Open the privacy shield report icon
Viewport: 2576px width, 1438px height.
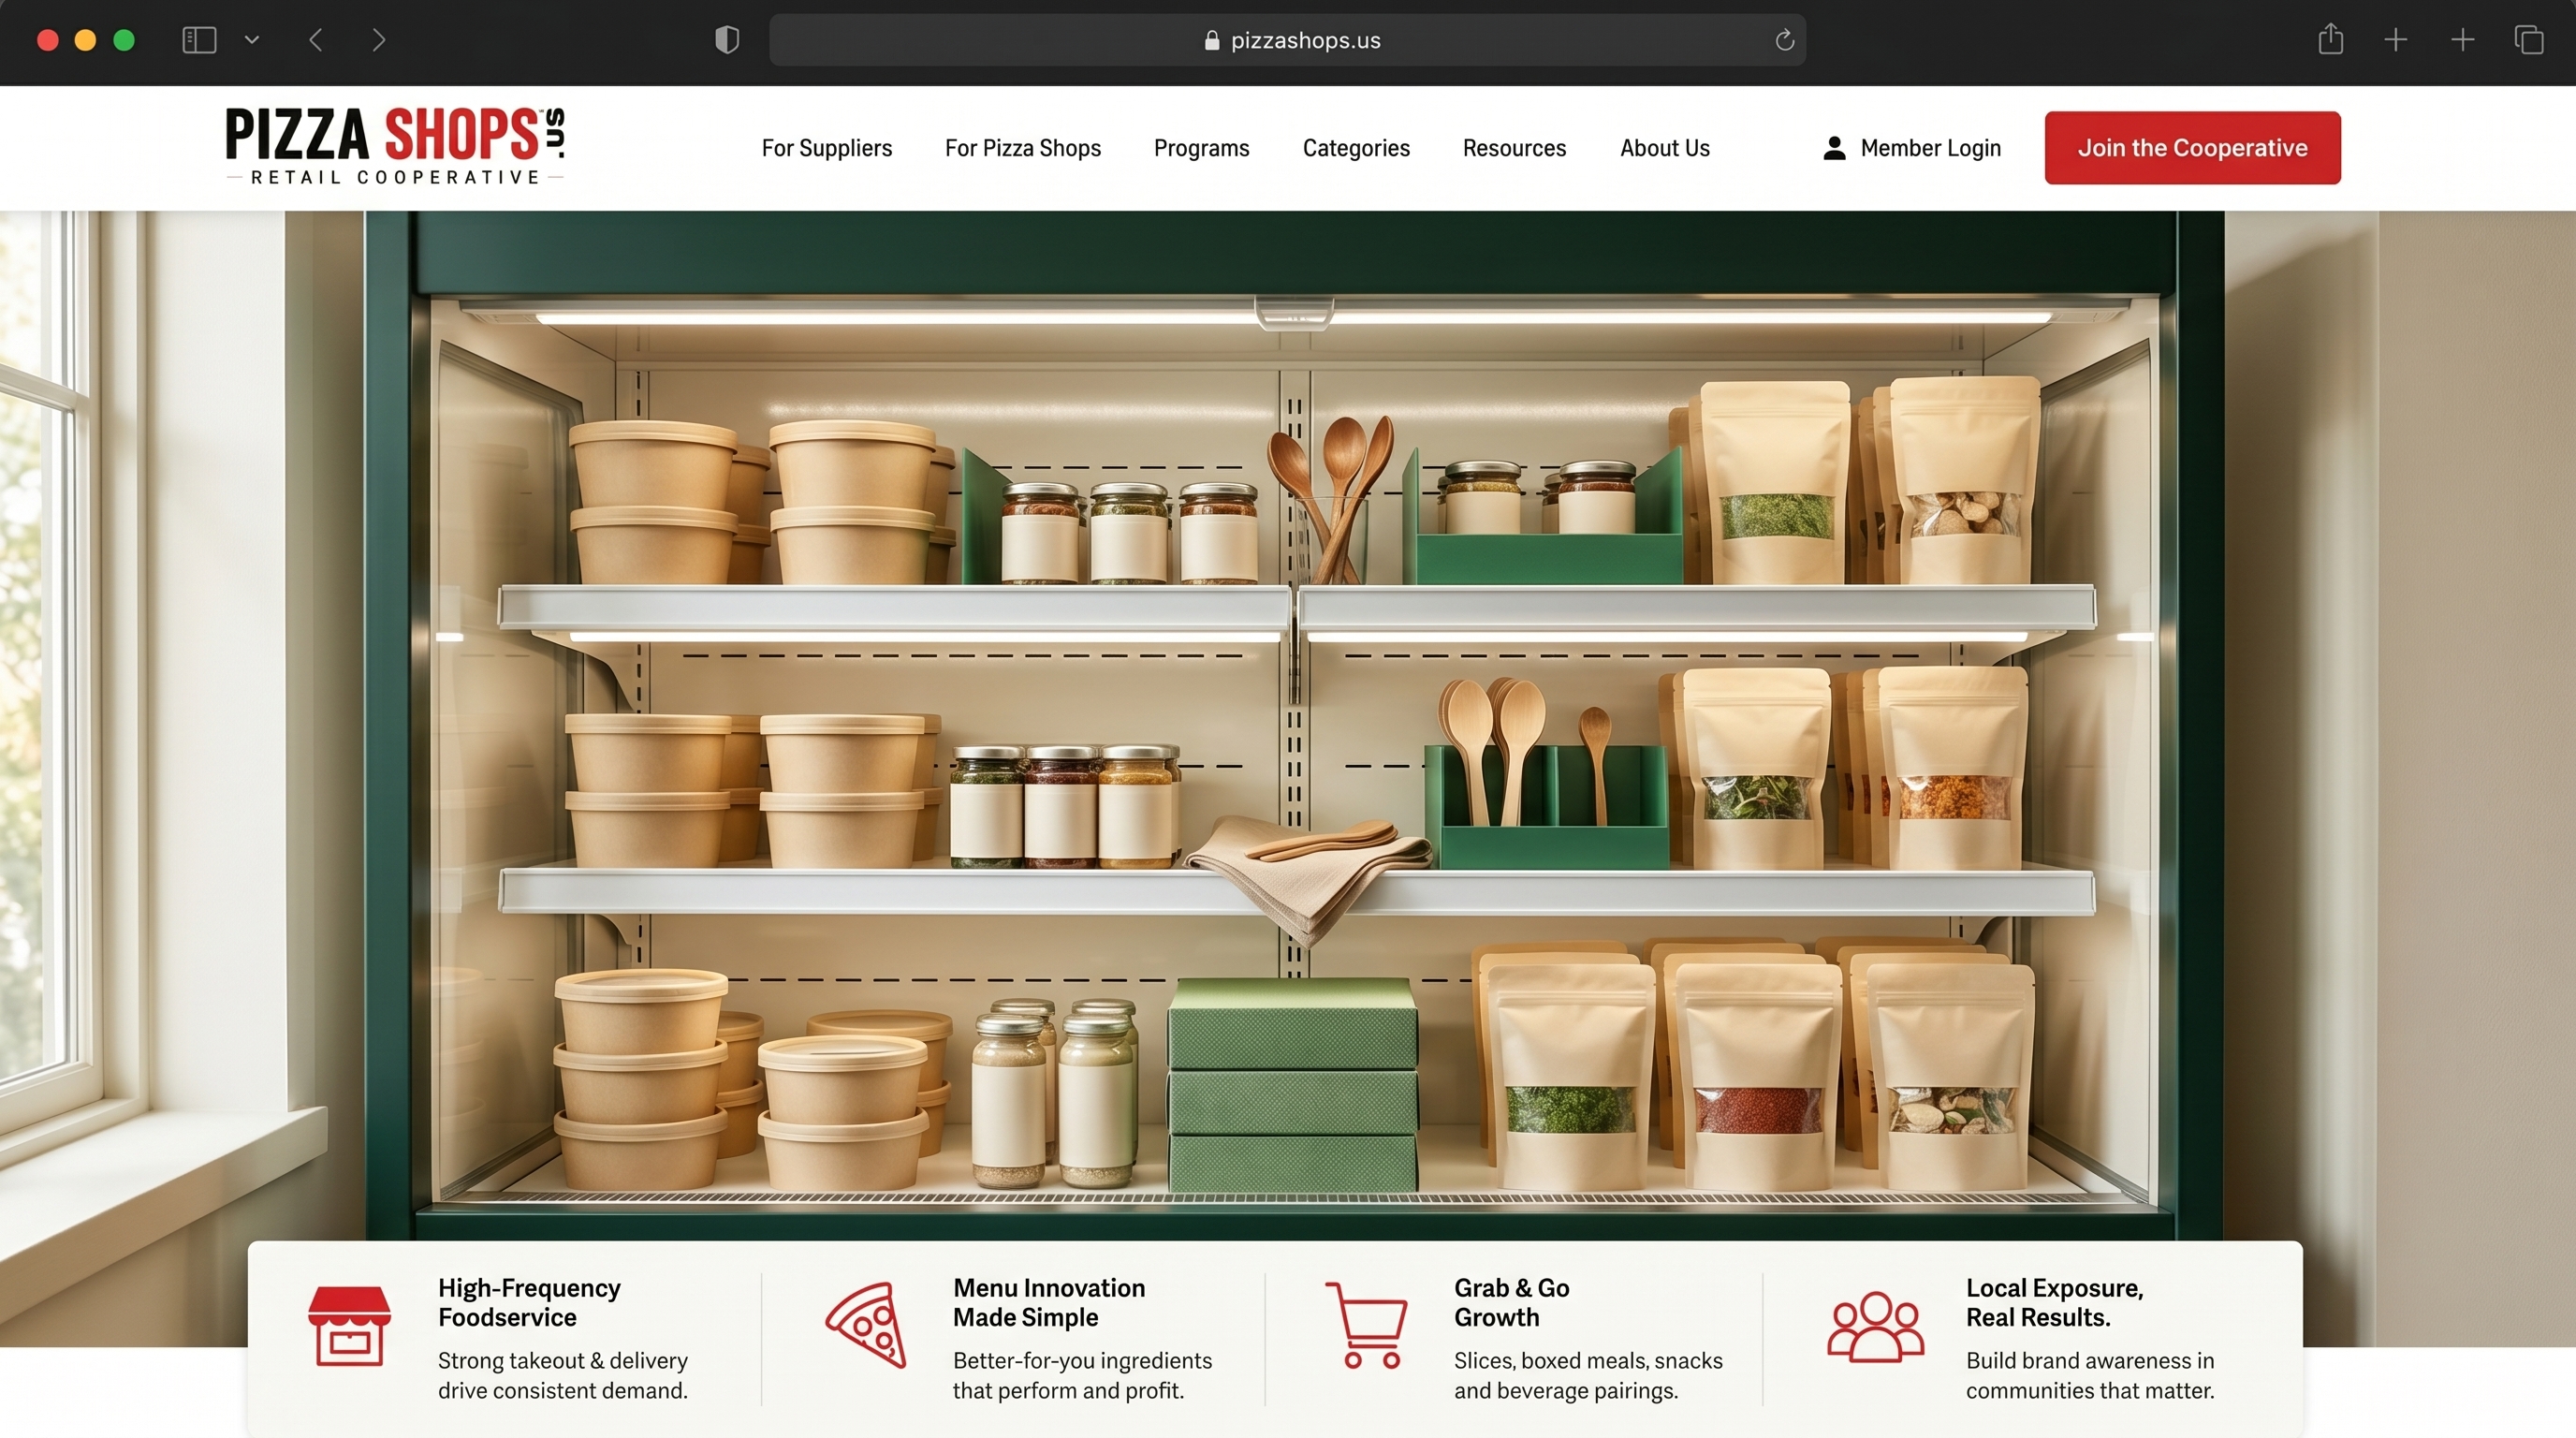click(727, 40)
